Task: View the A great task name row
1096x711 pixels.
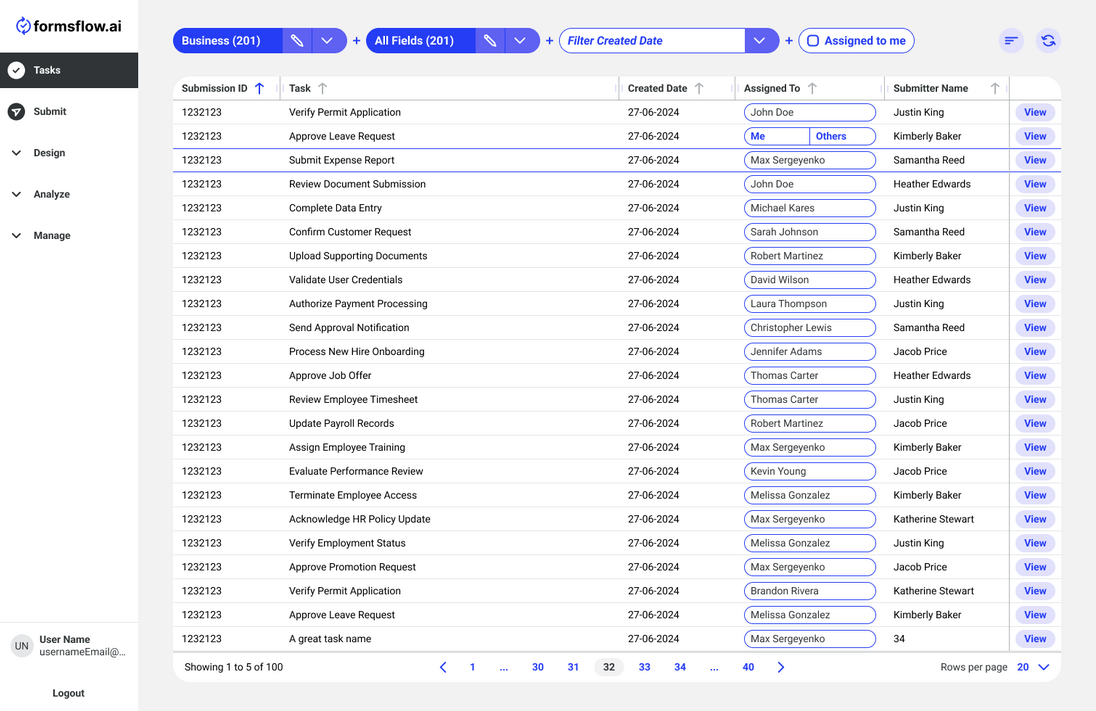Action: (1035, 639)
